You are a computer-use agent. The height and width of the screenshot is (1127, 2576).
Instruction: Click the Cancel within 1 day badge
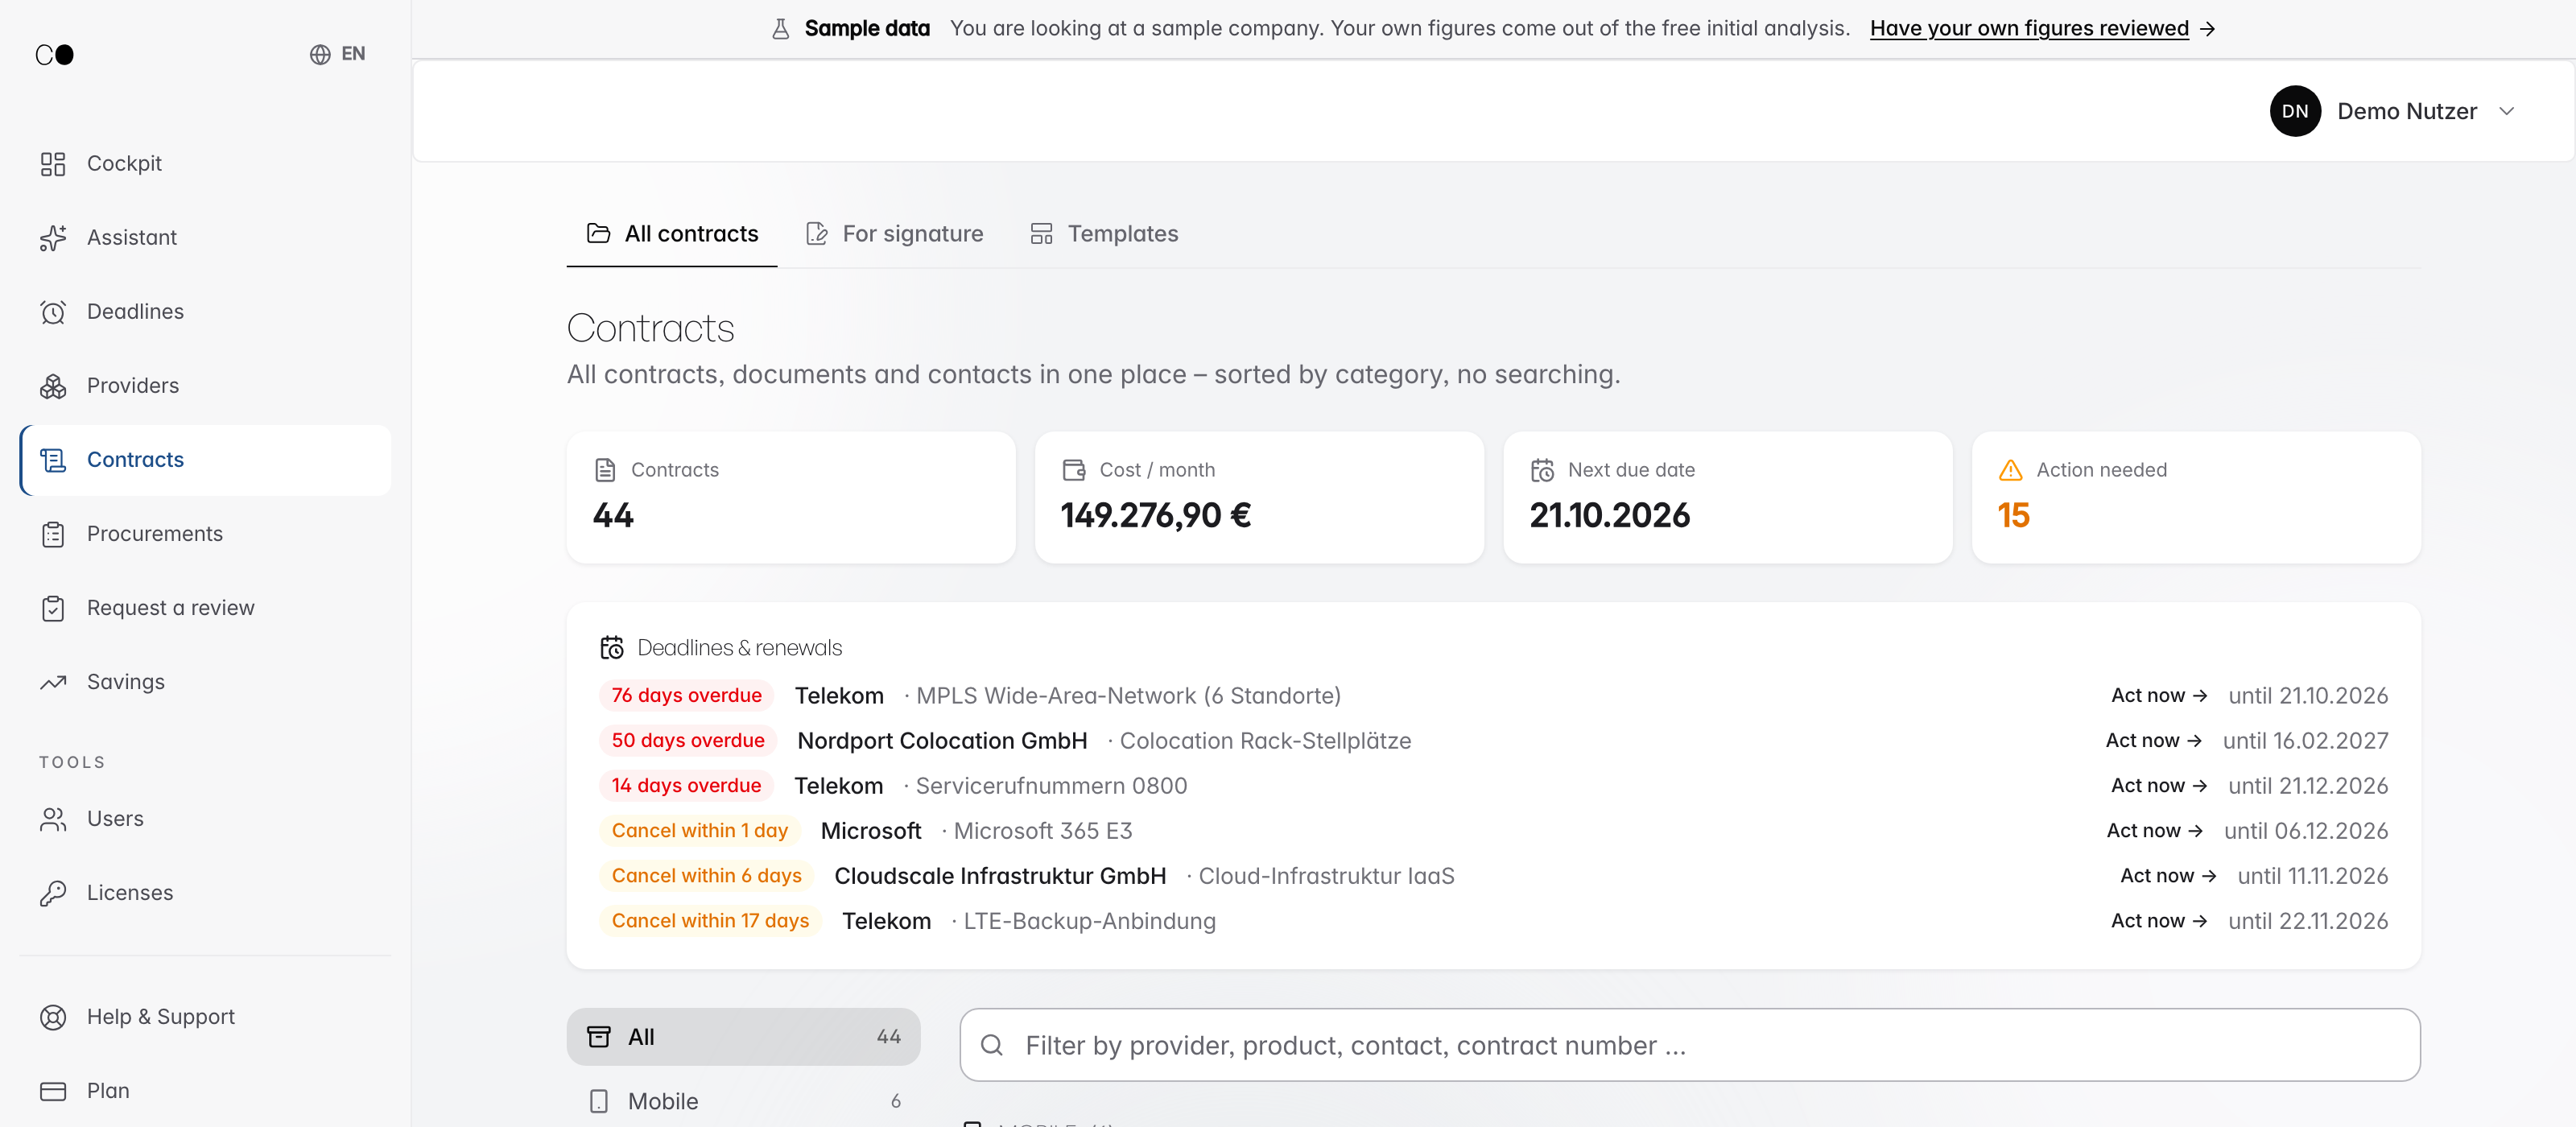(700, 831)
